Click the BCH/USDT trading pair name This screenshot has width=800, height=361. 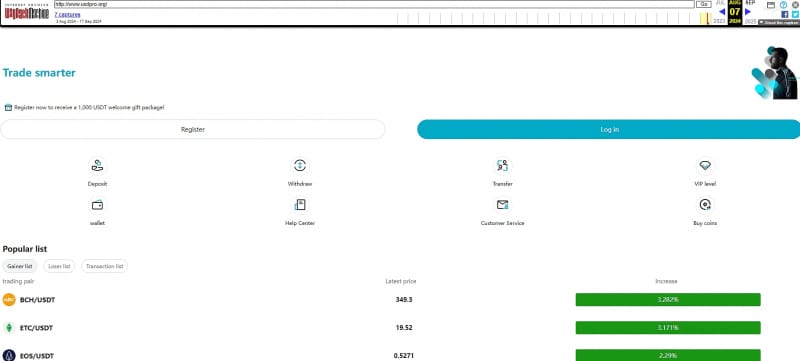tap(37, 300)
